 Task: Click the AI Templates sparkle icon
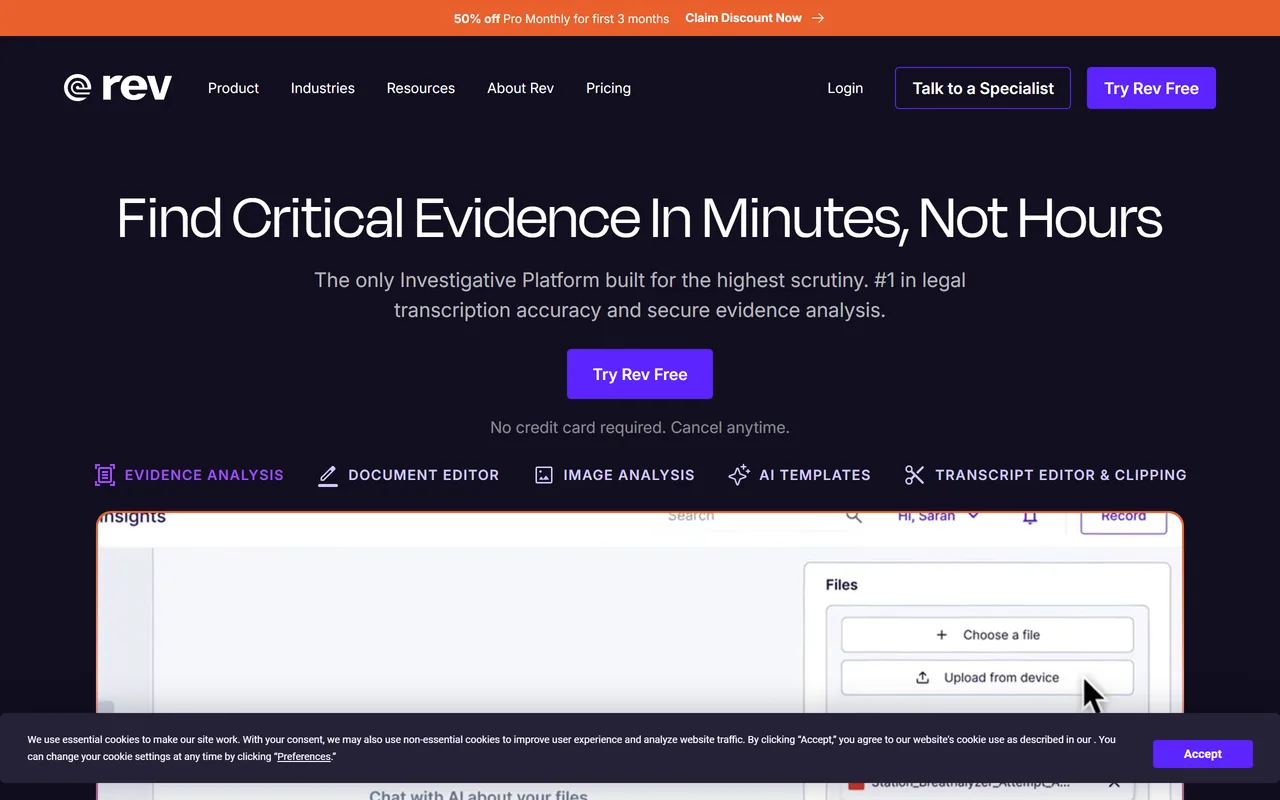click(738, 475)
